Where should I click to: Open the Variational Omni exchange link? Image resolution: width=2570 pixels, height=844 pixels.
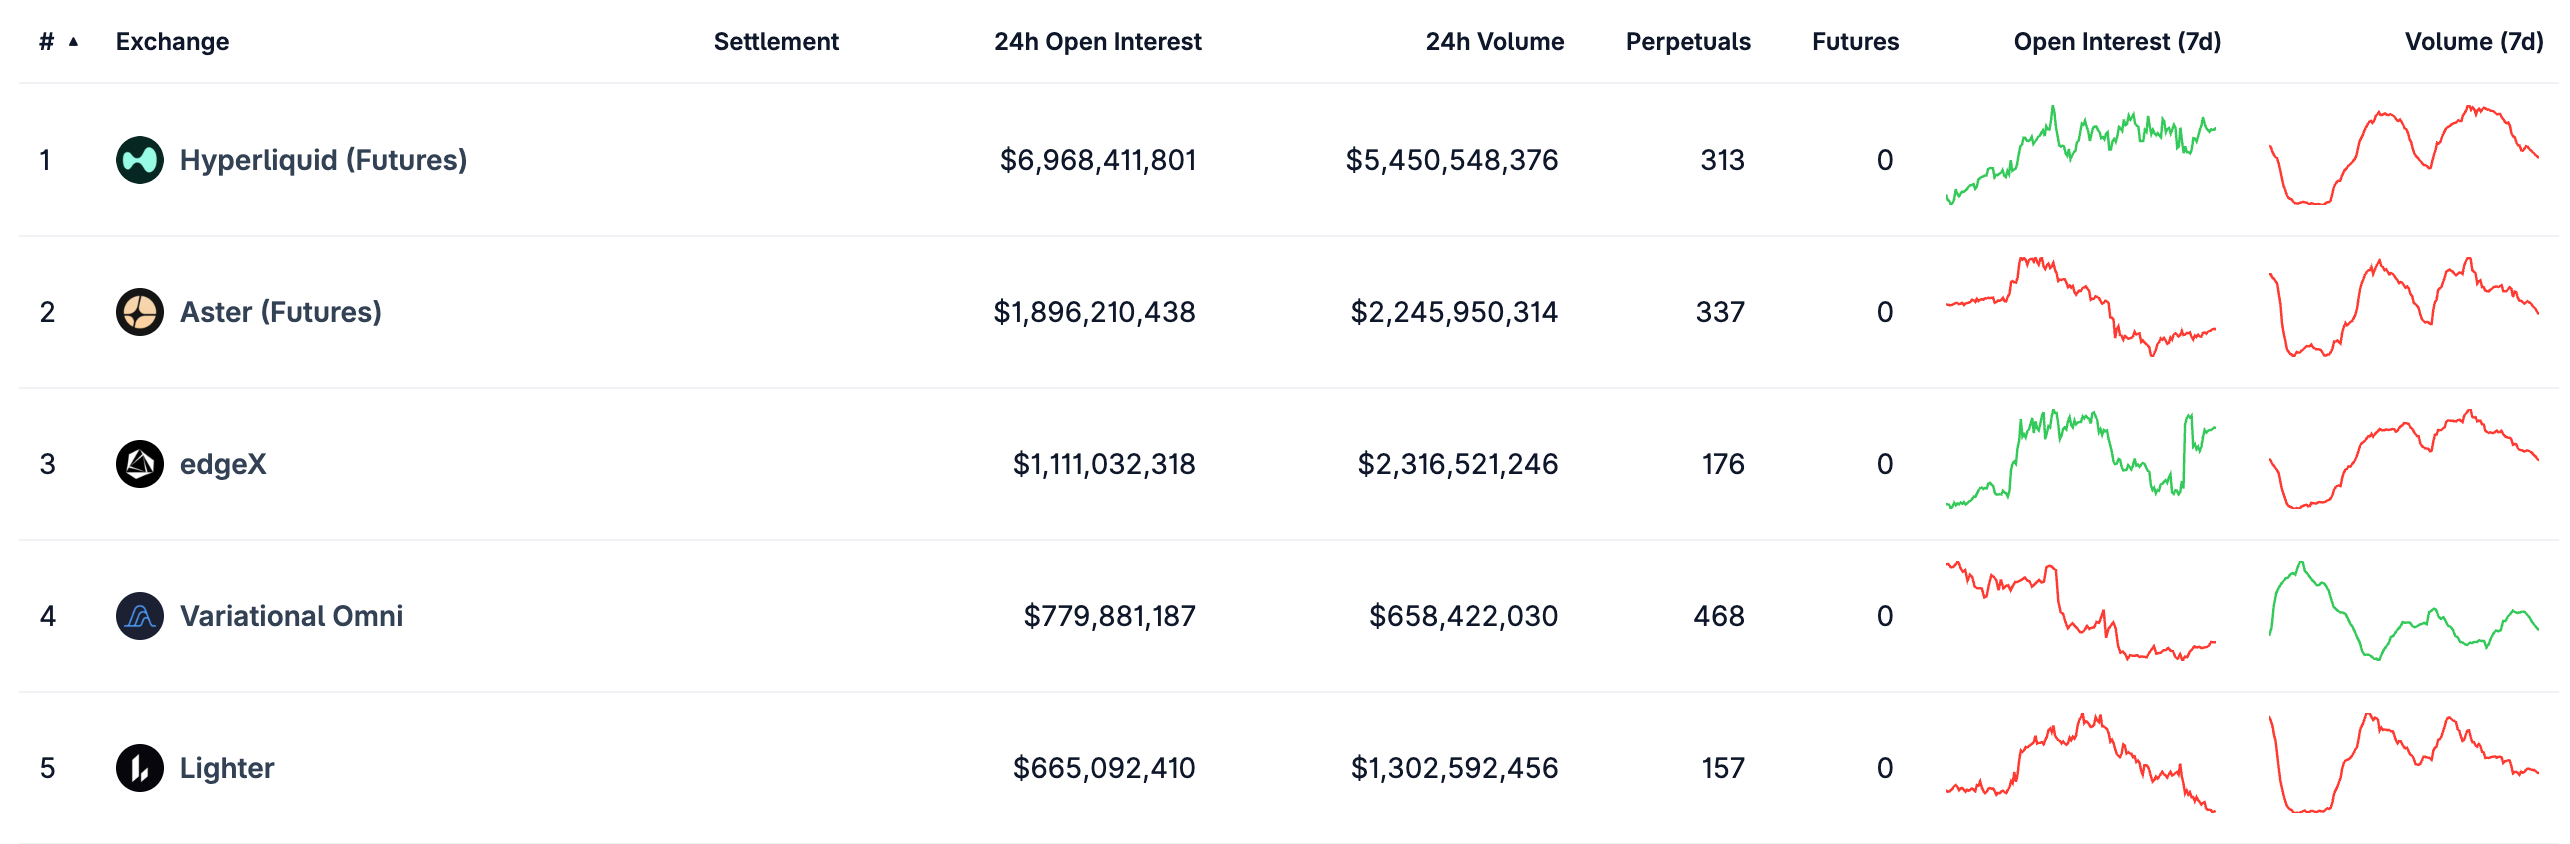[x=291, y=616]
